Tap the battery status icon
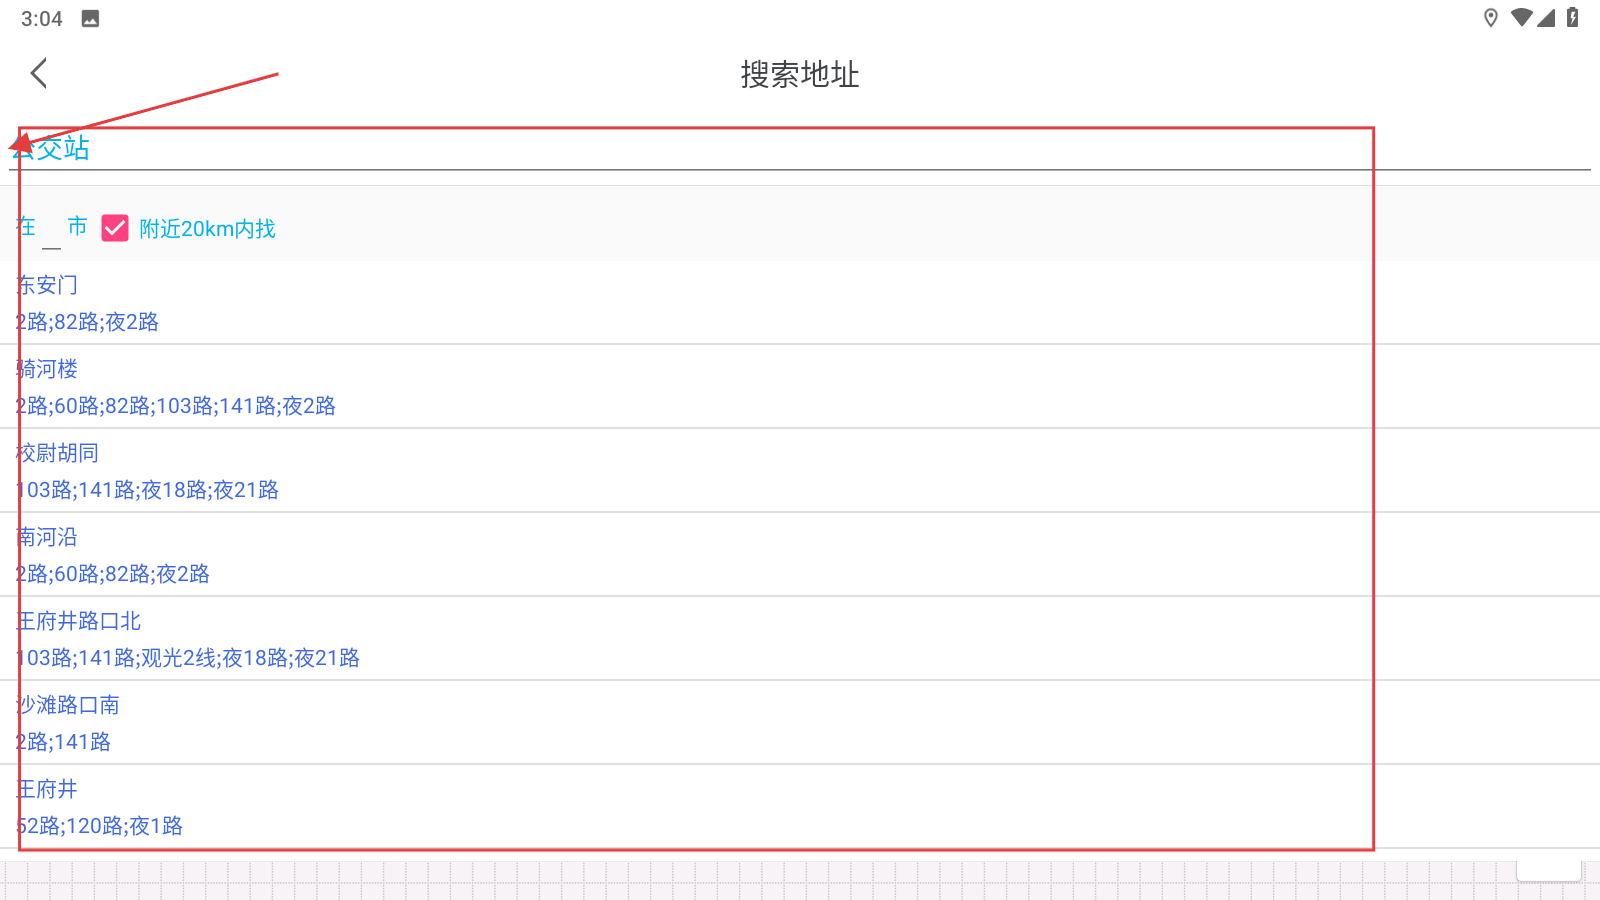The width and height of the screenshot is (1600, 900). [1573, 18]
